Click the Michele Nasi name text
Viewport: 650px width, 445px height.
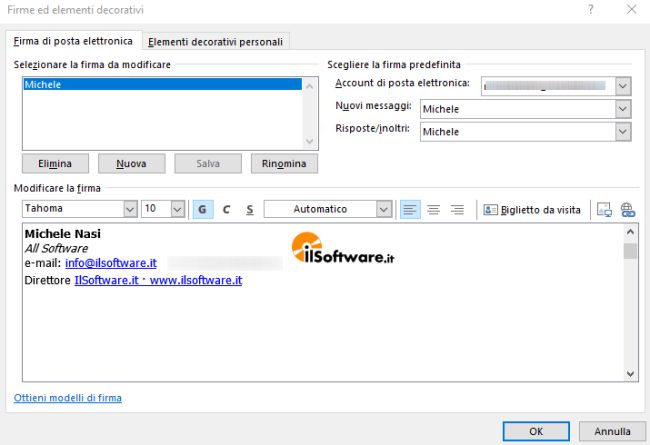pos(63,233)
